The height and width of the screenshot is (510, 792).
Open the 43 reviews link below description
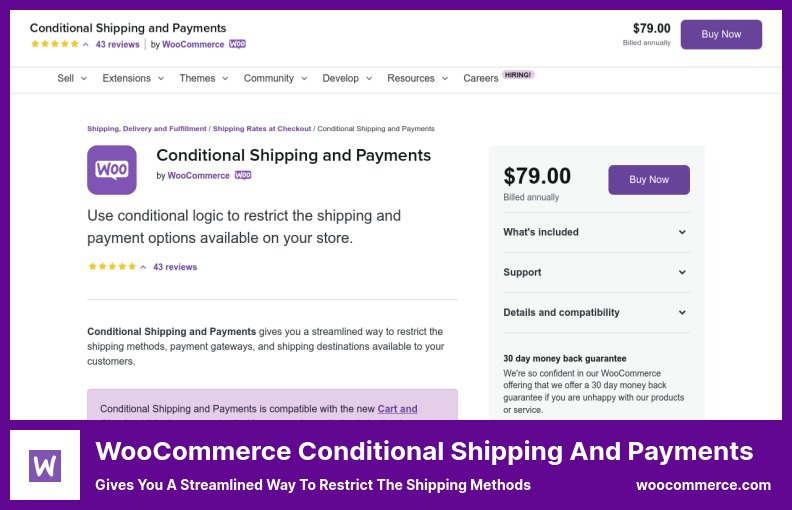[x=175, y=267]
